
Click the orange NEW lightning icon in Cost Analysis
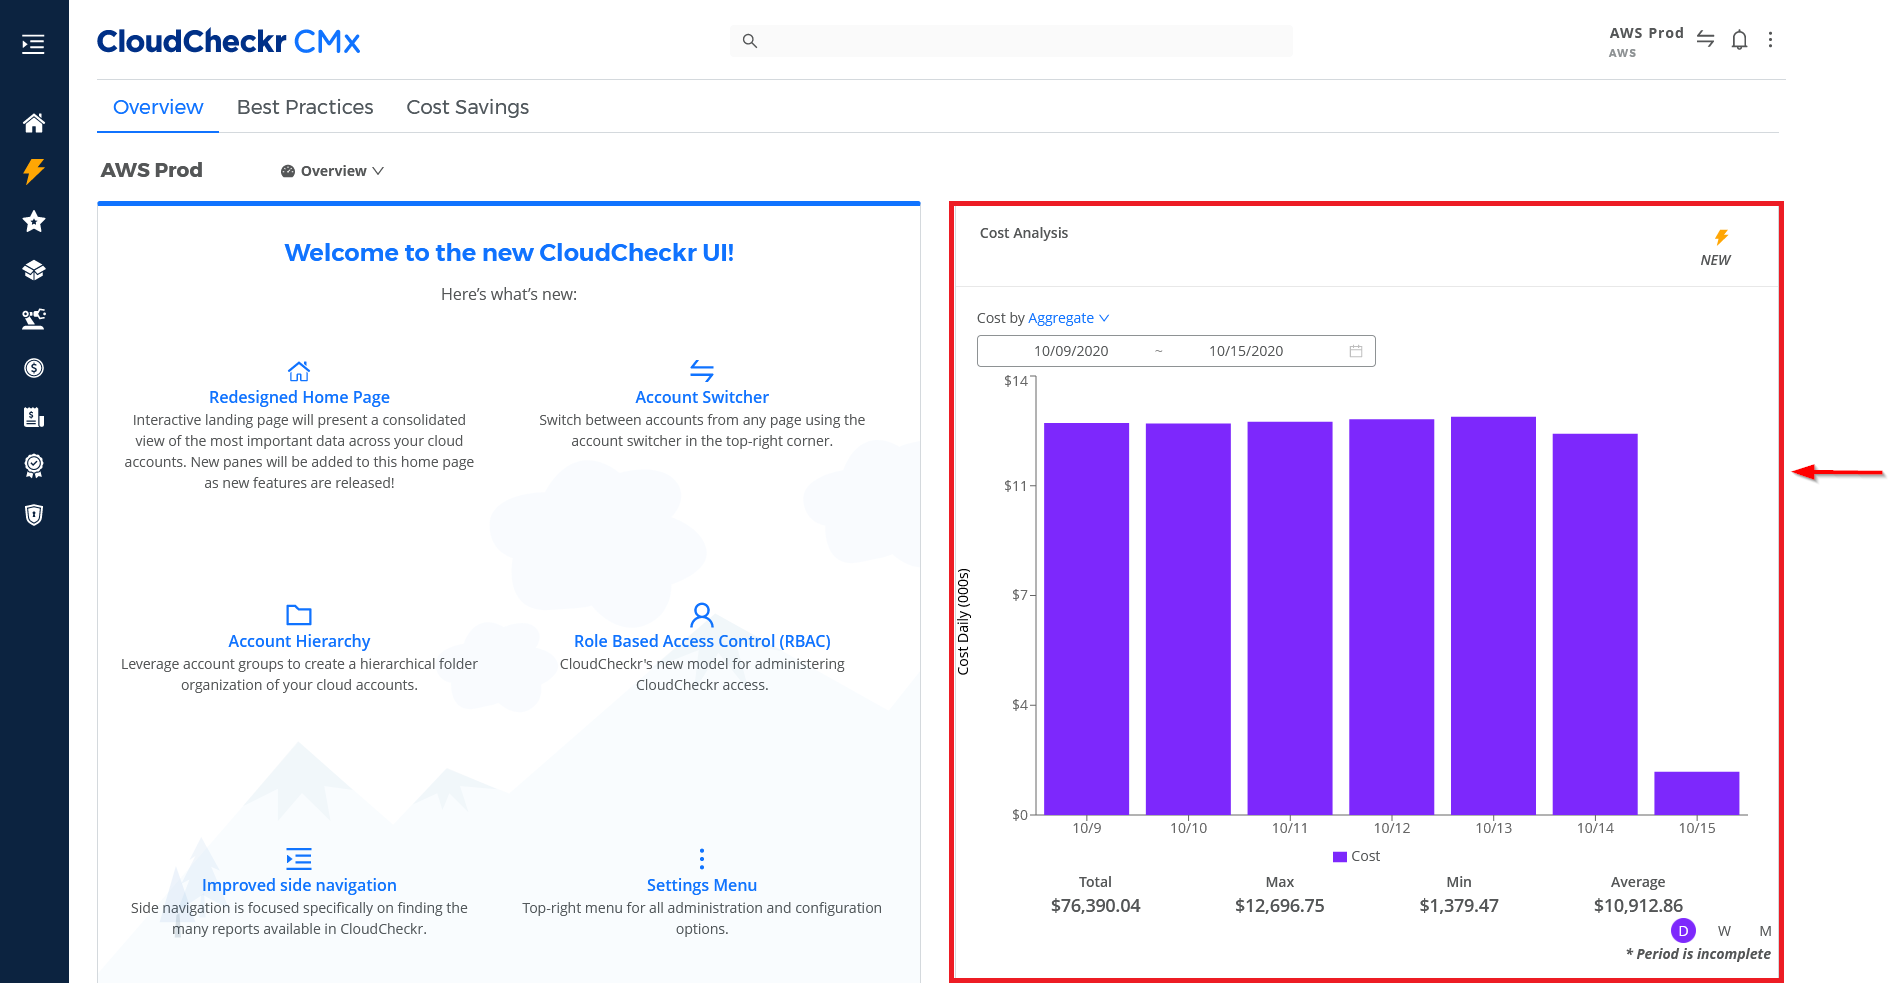click(x=1721, y=237)
